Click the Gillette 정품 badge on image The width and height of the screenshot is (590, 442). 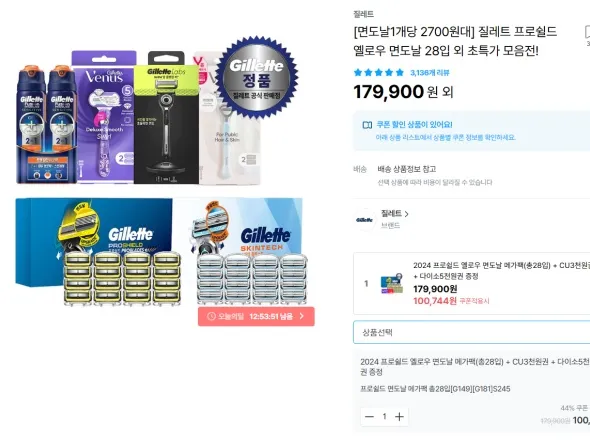(x=257, y=77)
